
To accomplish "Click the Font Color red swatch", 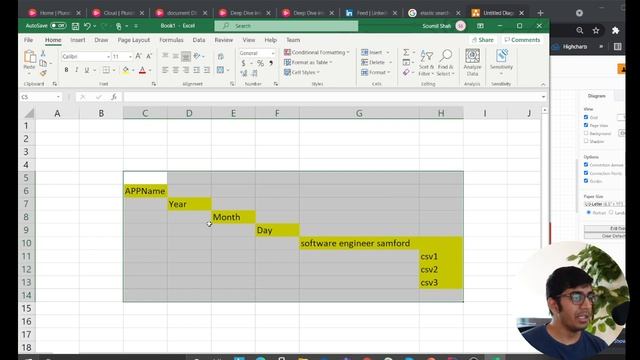I will coord(142,70).
